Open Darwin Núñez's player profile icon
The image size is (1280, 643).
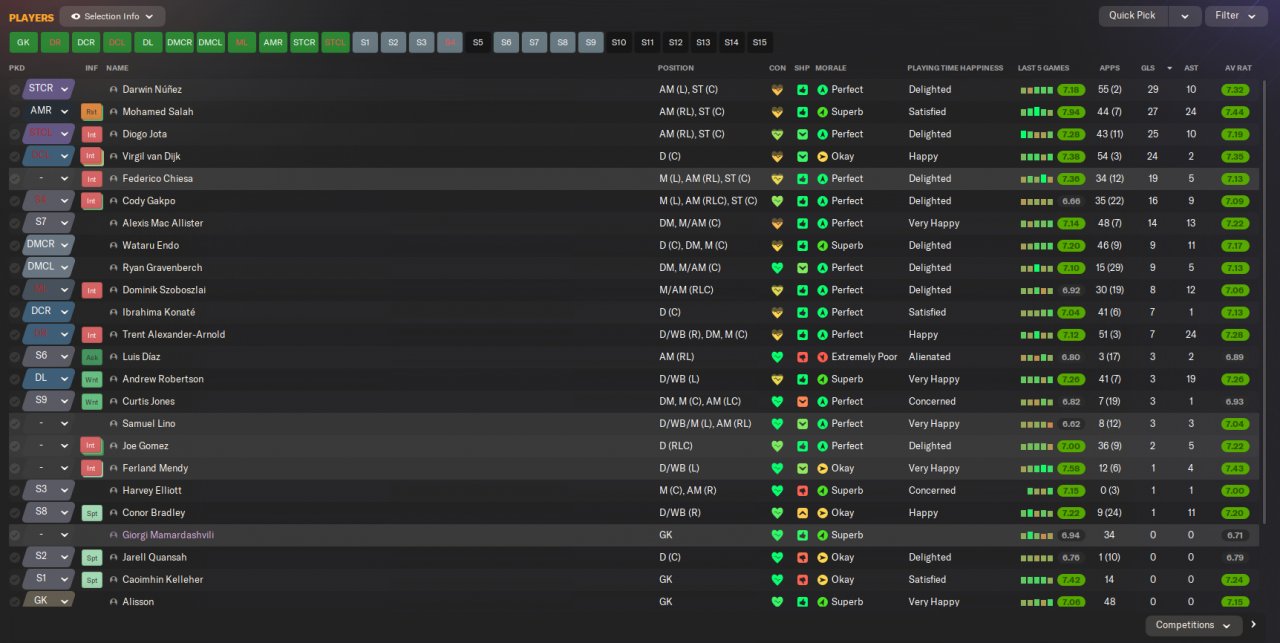(x=114, y=90)
